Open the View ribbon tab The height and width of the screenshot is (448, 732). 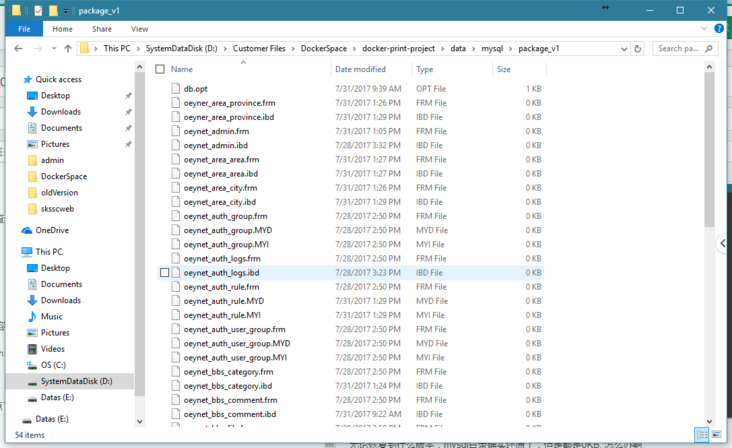(x=139, y=29)
